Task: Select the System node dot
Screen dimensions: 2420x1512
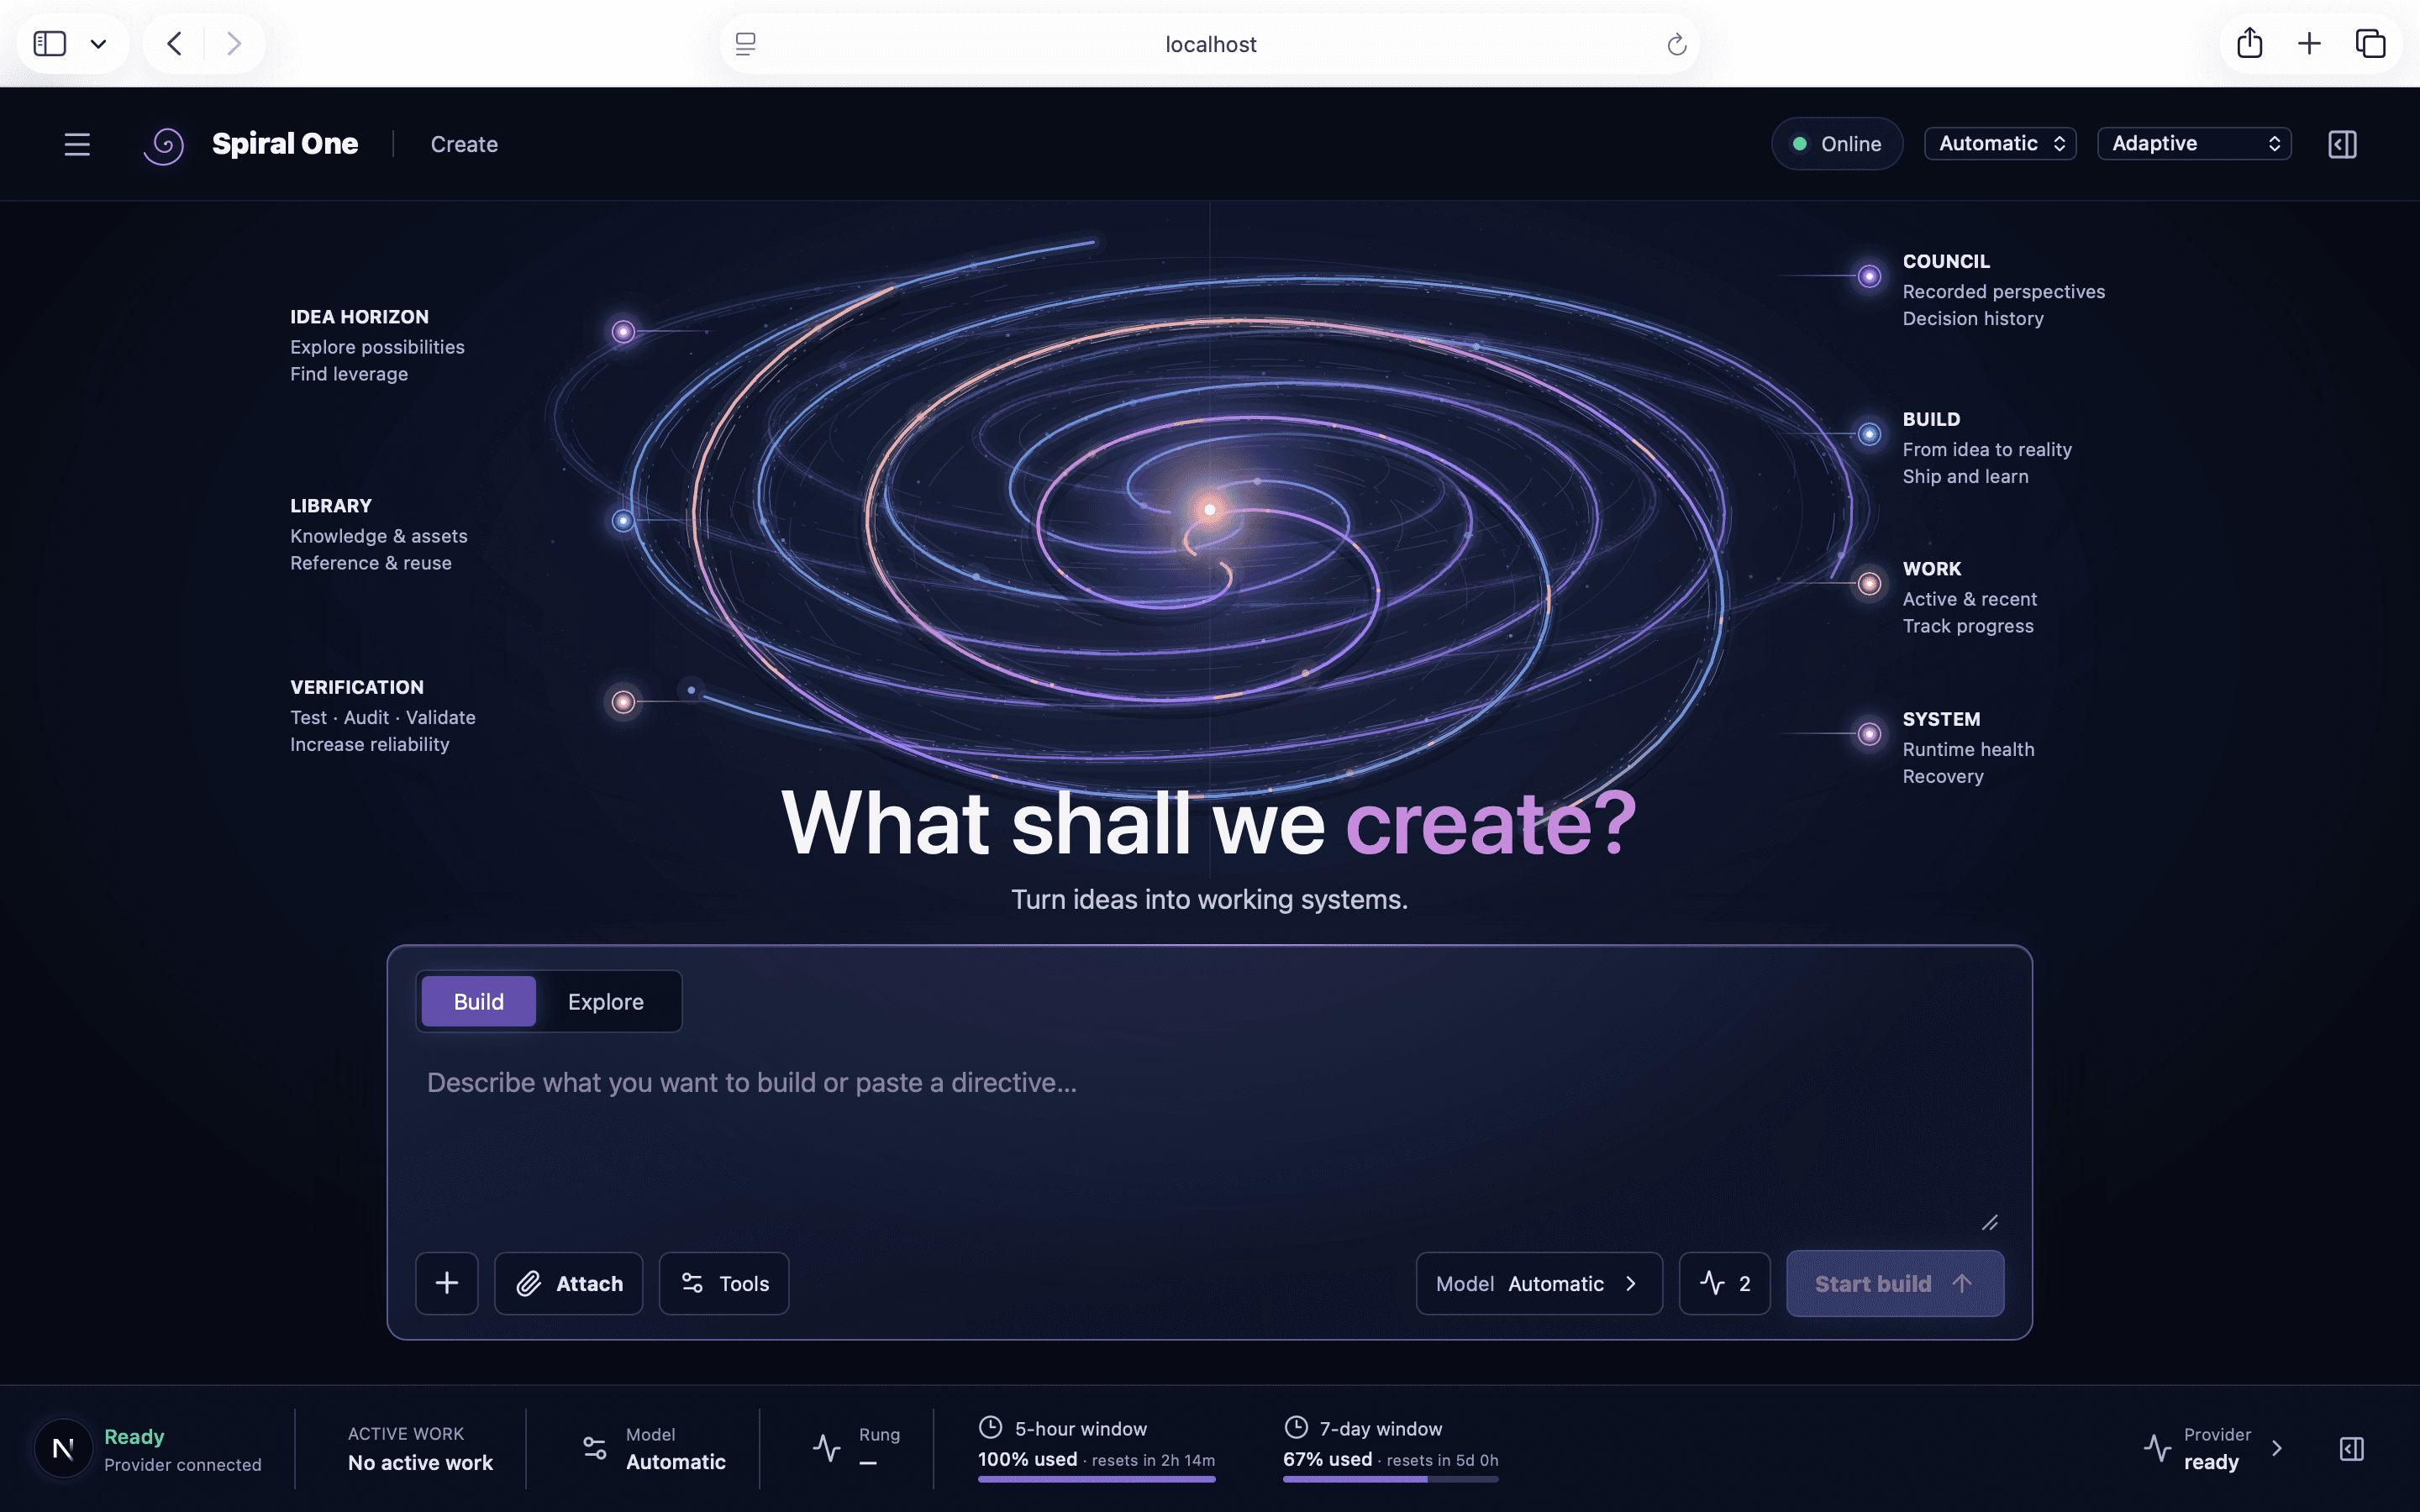Action: coord(1869,734)
